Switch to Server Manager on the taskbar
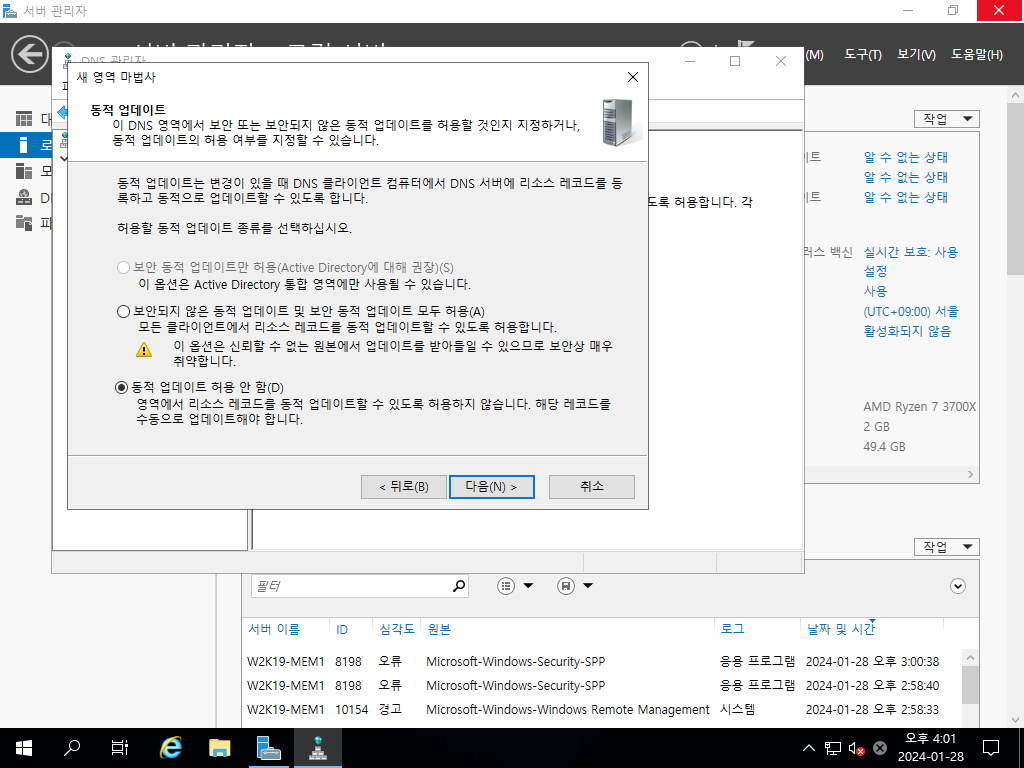The width and height of the screenshot is (1024, 768). click(x=268, y=748)
